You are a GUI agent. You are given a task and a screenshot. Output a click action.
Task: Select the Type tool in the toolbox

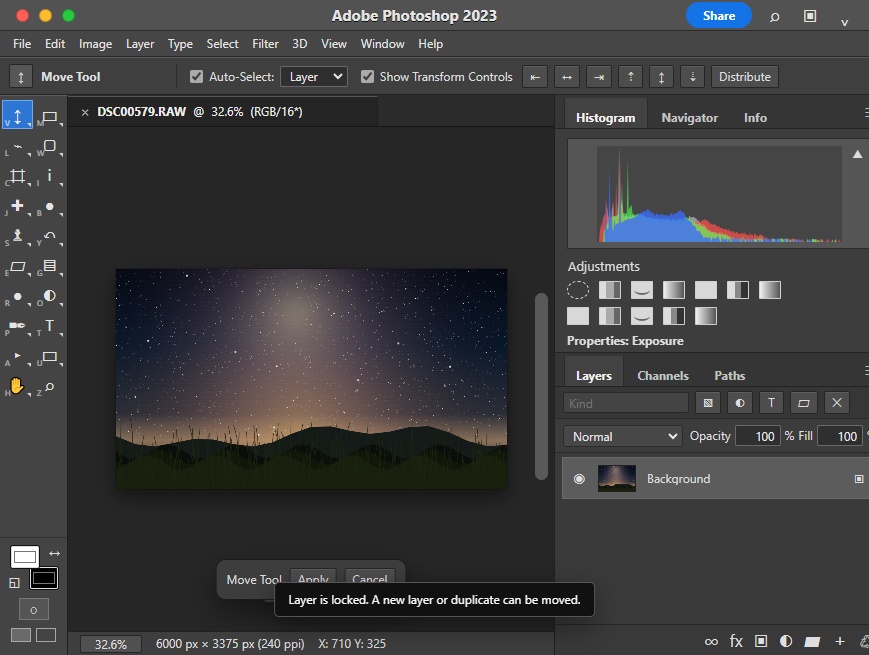(49, 325)
